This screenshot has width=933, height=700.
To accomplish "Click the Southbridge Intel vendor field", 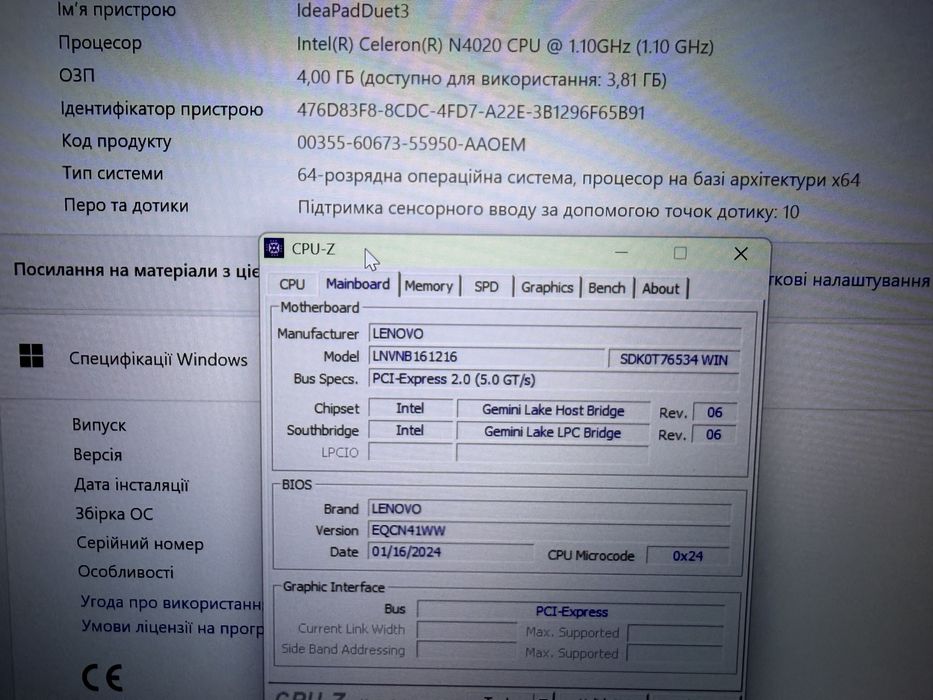I will [410, 430].
